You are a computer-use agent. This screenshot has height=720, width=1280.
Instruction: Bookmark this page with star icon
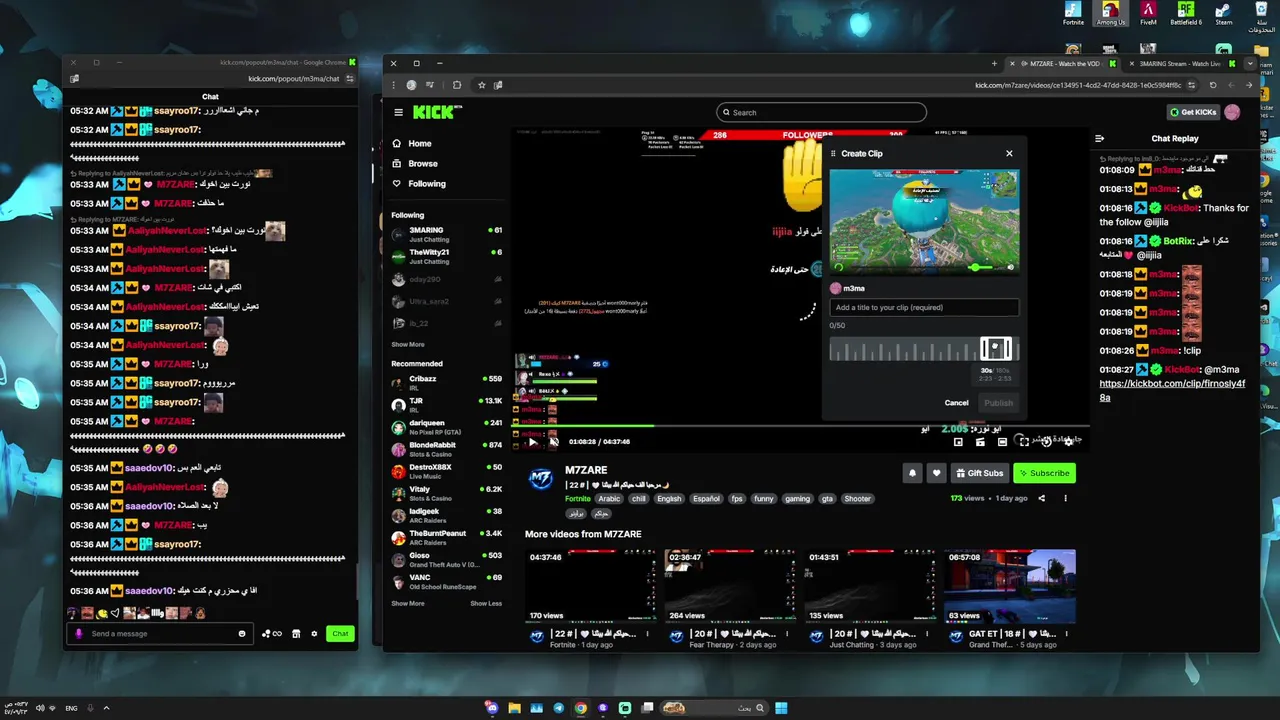481,85
